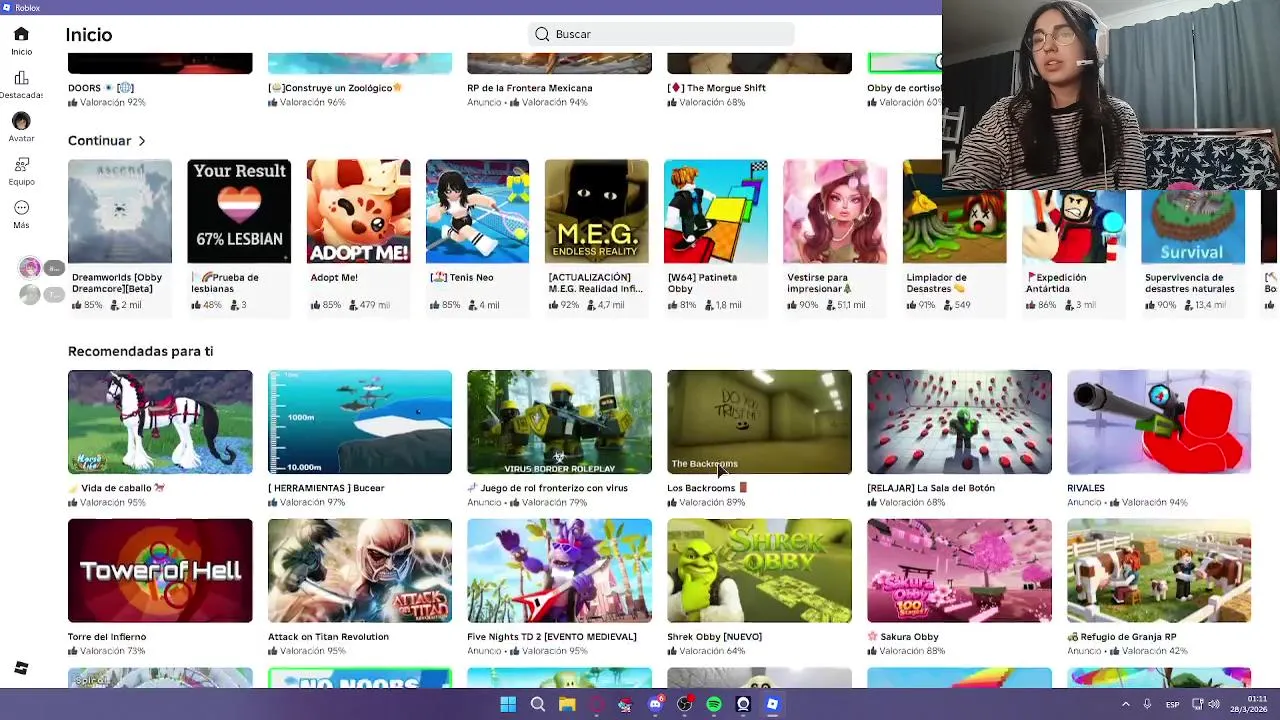Open the Roblox taskbar icon

(x=772, y=704)
